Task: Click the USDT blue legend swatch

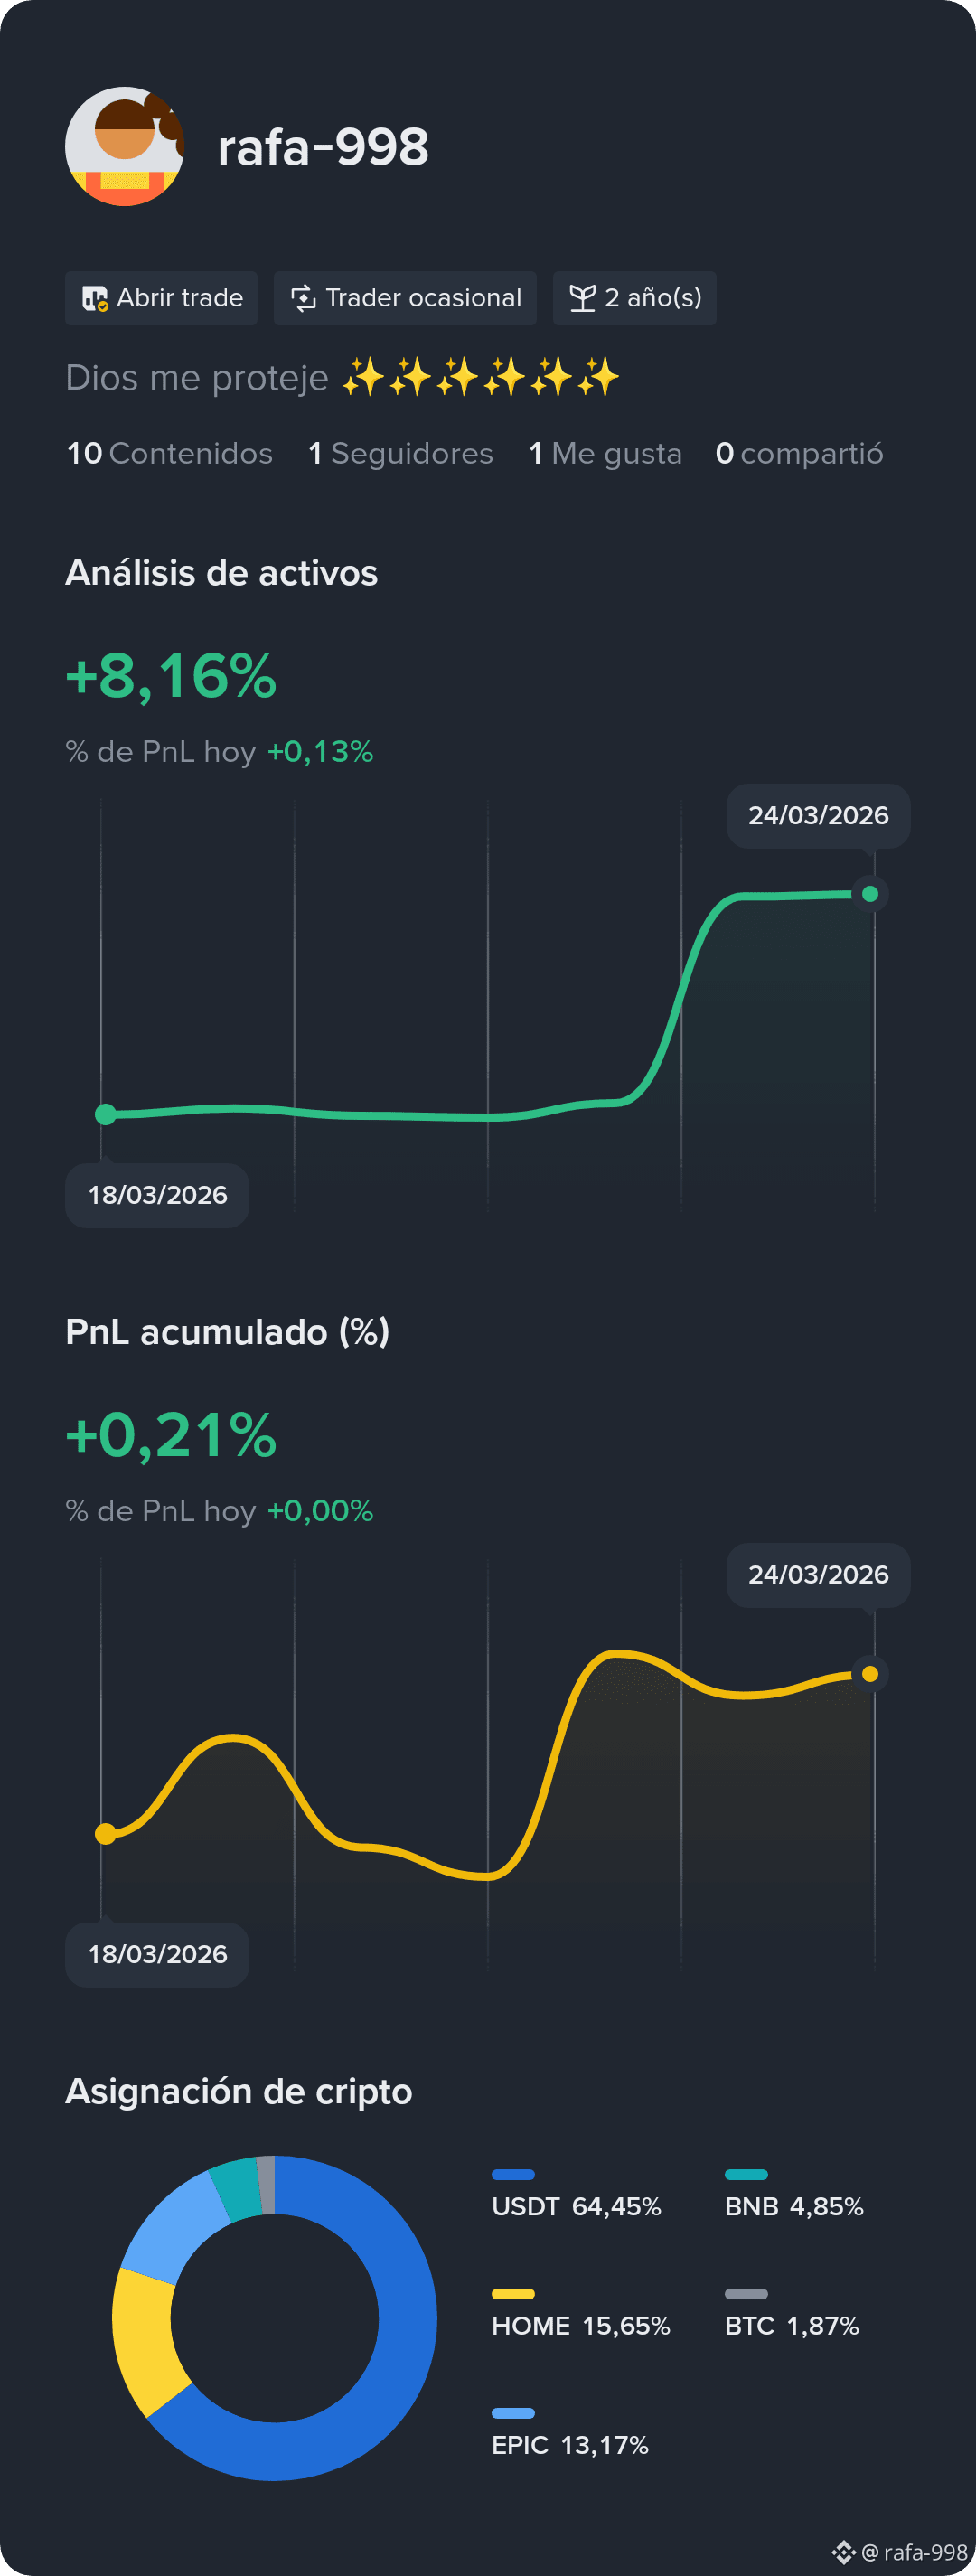Action: click(513, 2174)
